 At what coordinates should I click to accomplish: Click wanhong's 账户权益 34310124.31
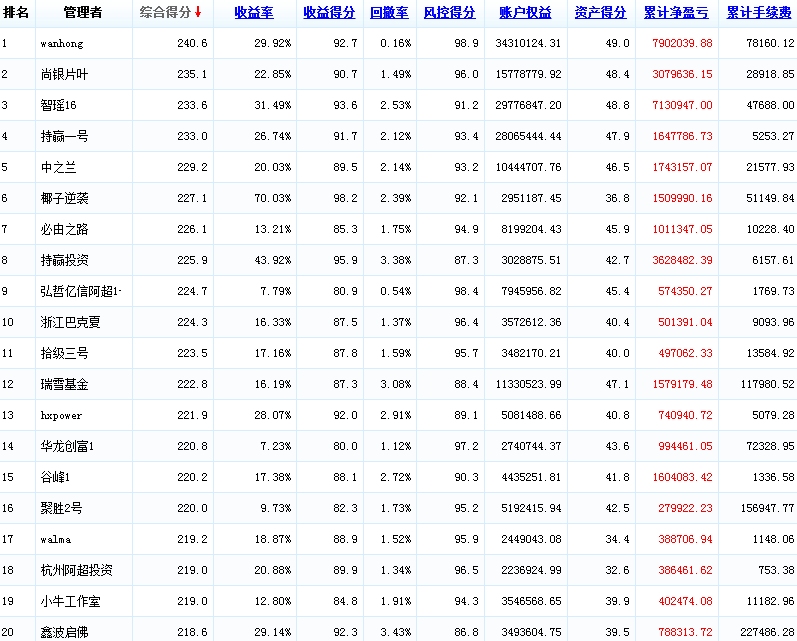pos(528,44)
